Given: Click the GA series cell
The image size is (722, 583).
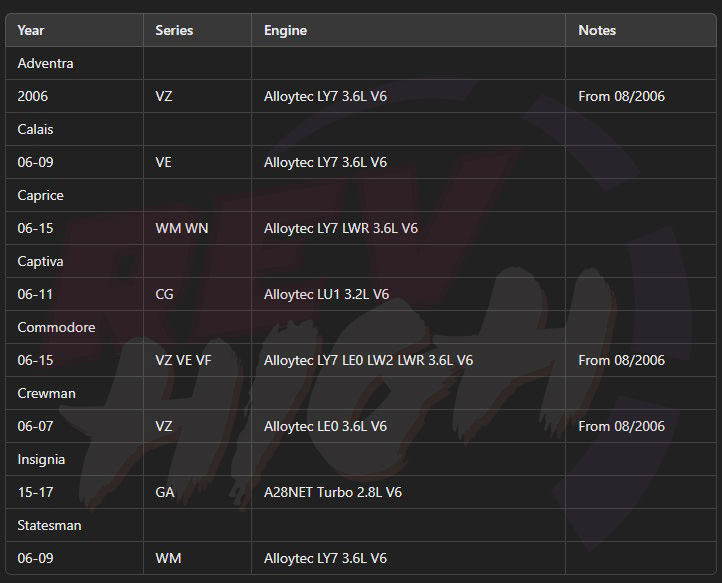Looking at the screenshot, I should tap(198, 492).
